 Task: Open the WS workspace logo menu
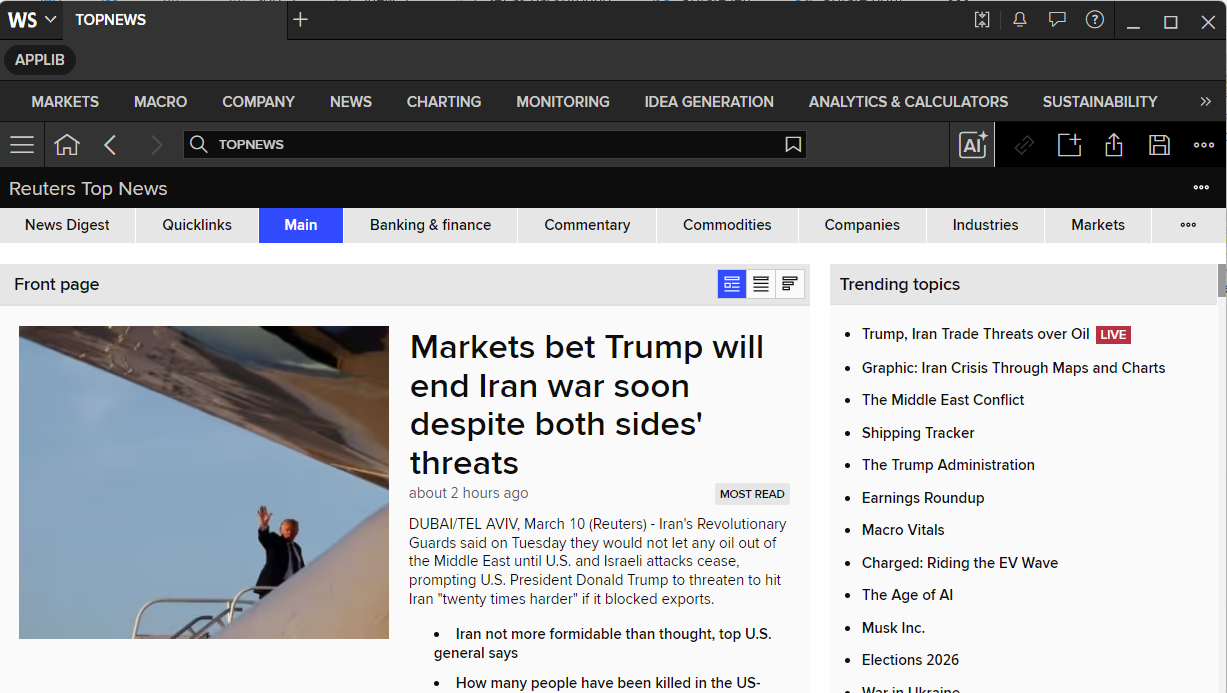tap(31, 20)
